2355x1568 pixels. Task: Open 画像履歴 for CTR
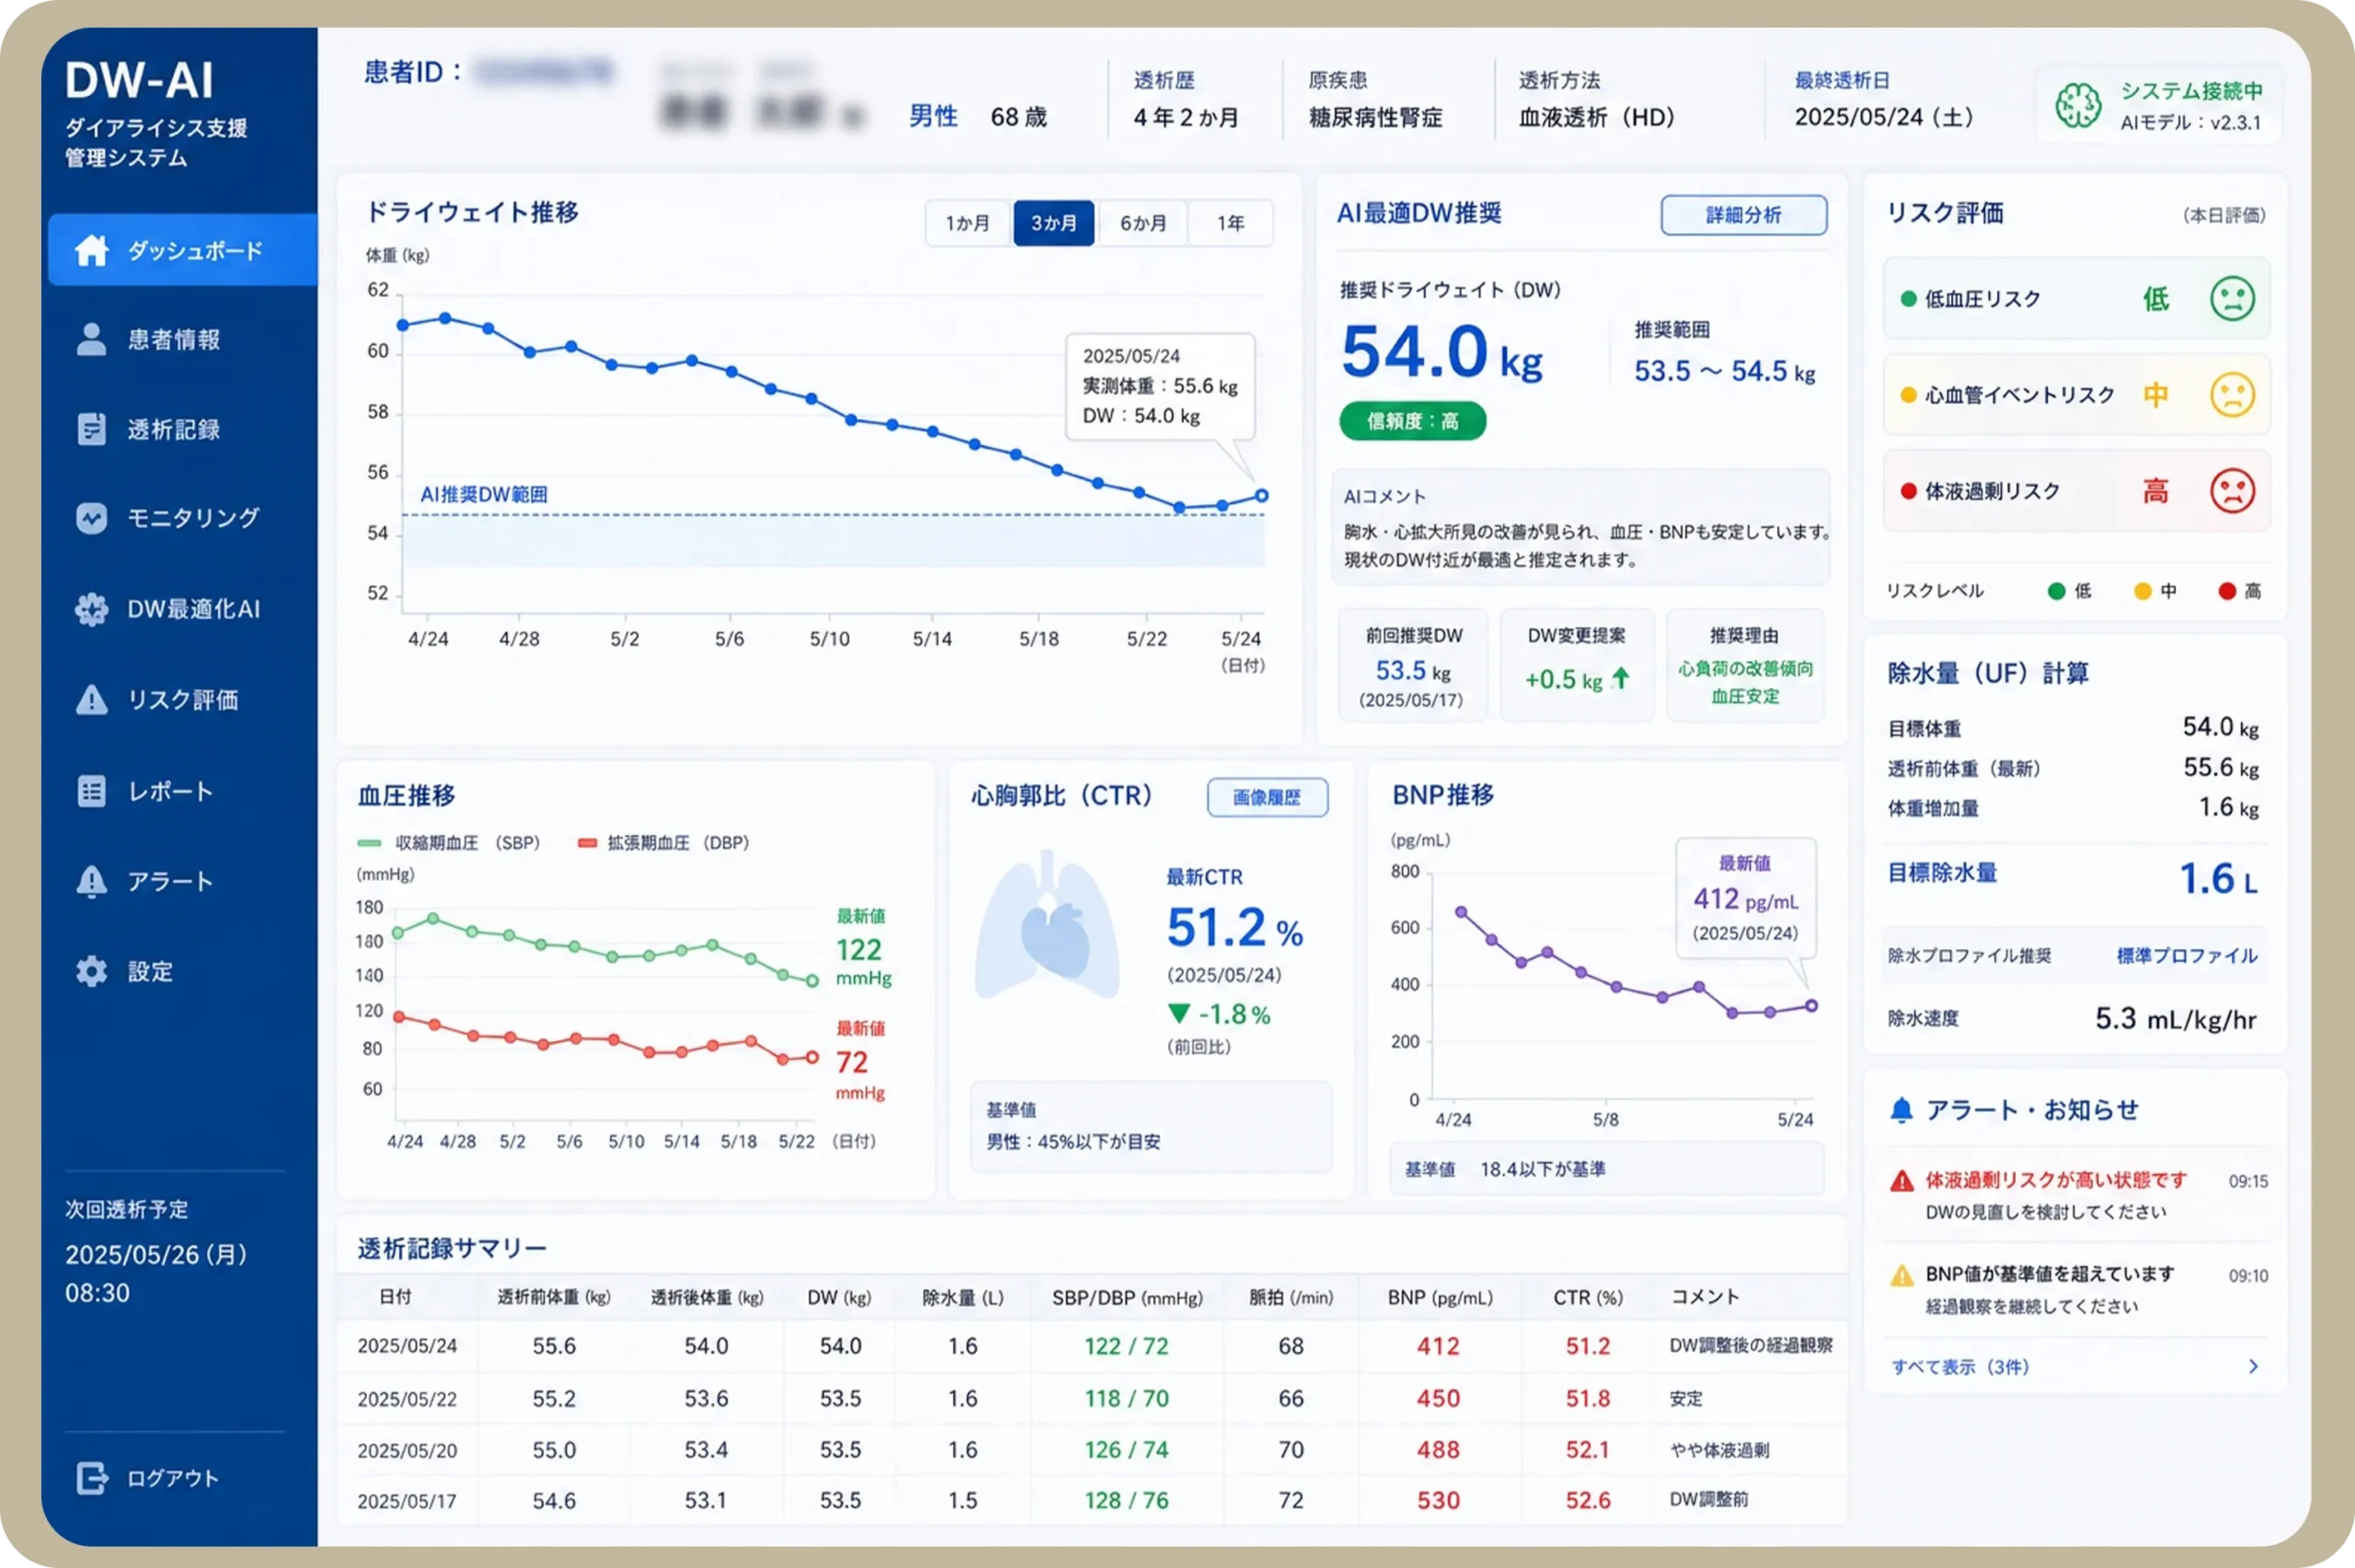click(1267, 797)
